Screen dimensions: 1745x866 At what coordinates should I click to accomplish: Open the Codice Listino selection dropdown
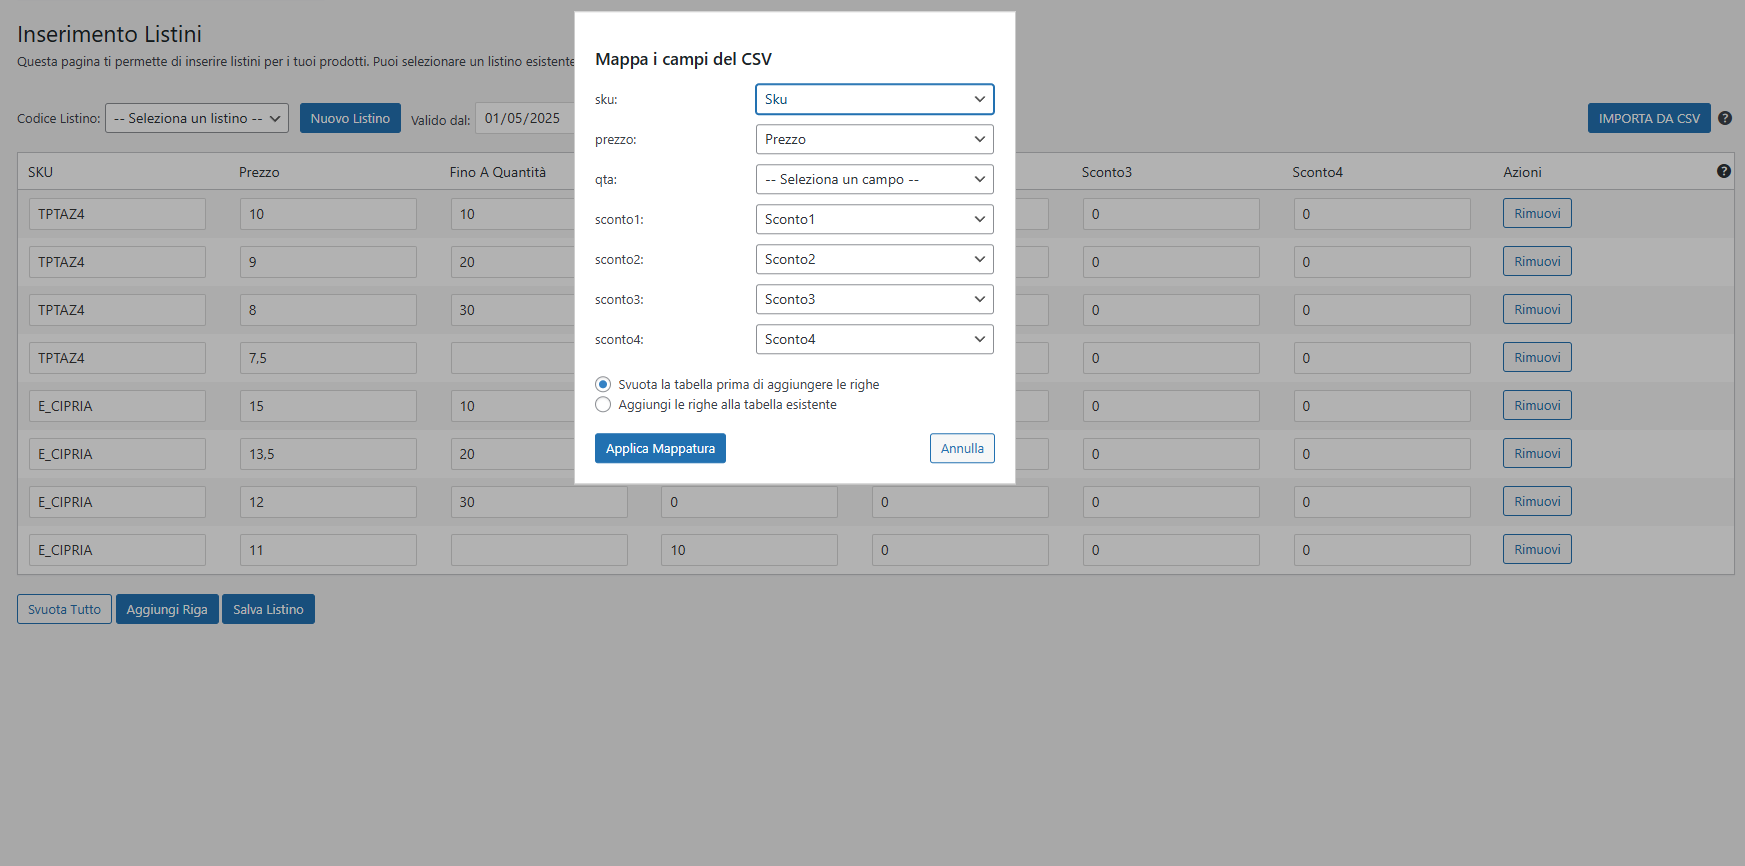[197, 118]
